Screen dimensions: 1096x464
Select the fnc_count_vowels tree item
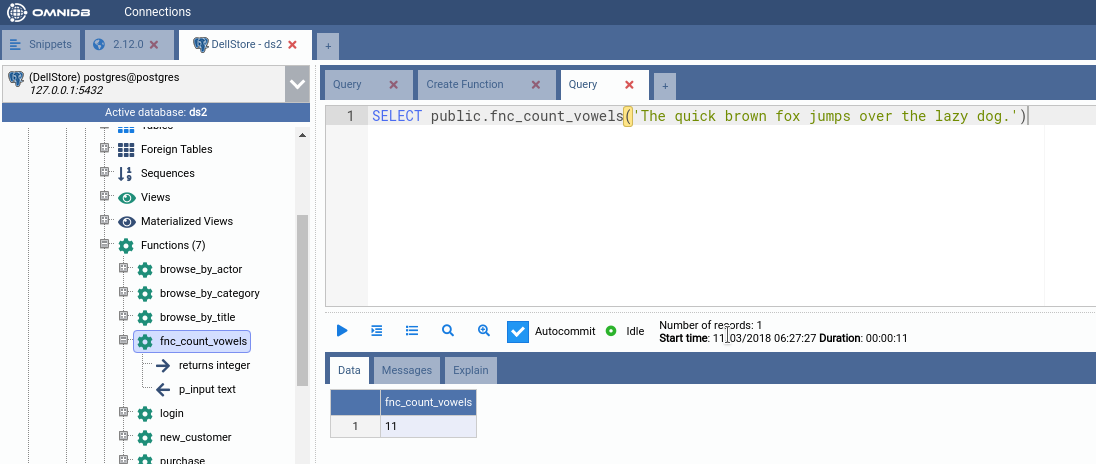(x=192, y=342)
